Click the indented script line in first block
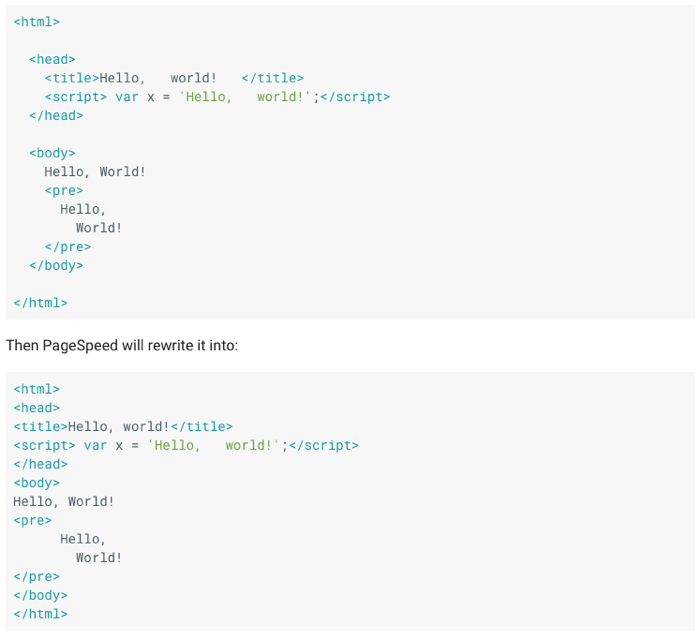Screen dimensions: 700x640 click(x=217, y=97)
